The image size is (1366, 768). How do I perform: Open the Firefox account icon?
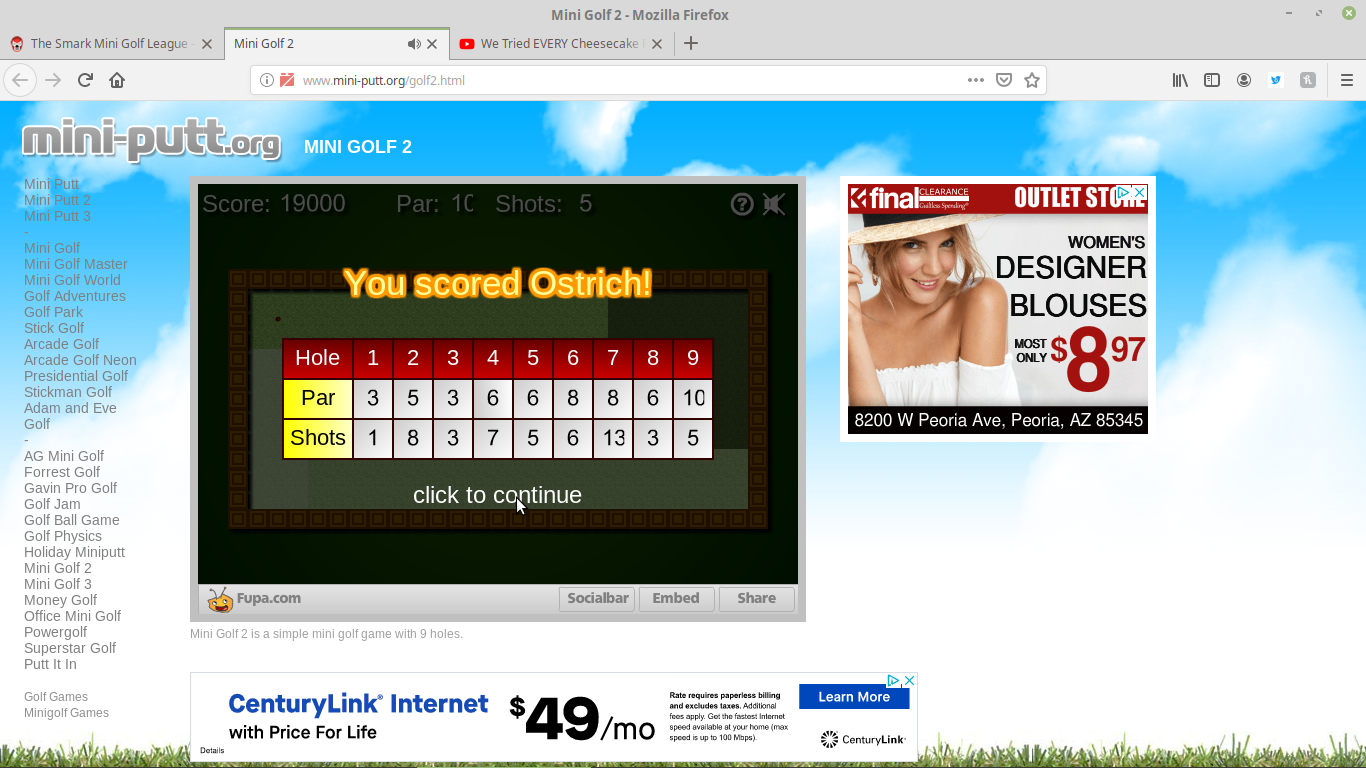tap(1244, 80)
